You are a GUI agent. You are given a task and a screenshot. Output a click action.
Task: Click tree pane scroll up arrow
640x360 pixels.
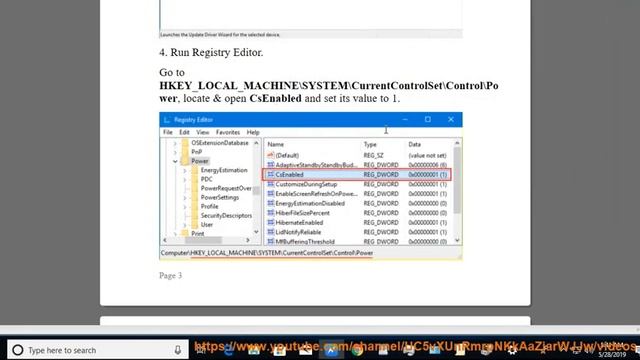pyautogui.click(x=256, y=143)
